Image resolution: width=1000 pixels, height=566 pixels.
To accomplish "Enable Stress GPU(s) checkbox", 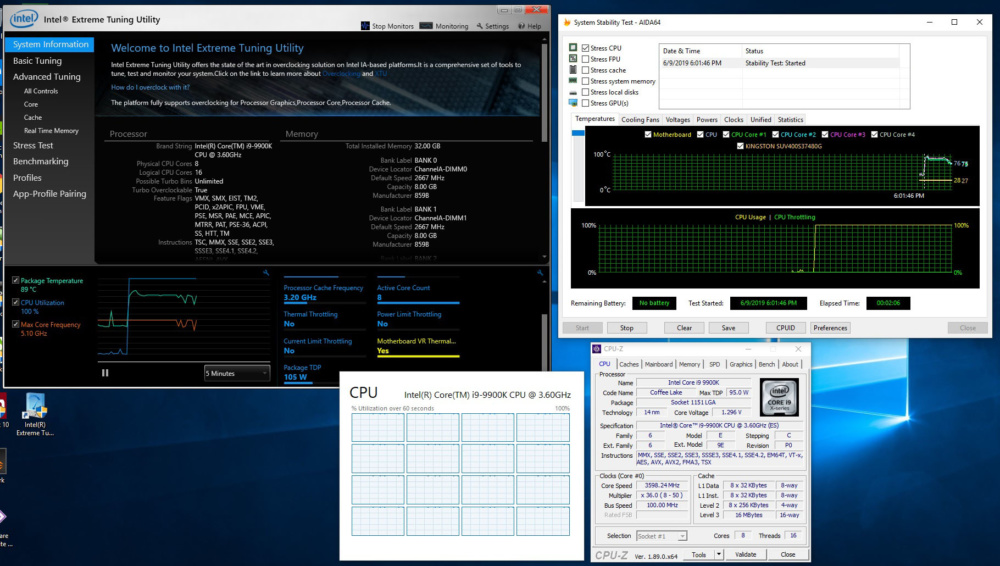I will pos(585,103).
